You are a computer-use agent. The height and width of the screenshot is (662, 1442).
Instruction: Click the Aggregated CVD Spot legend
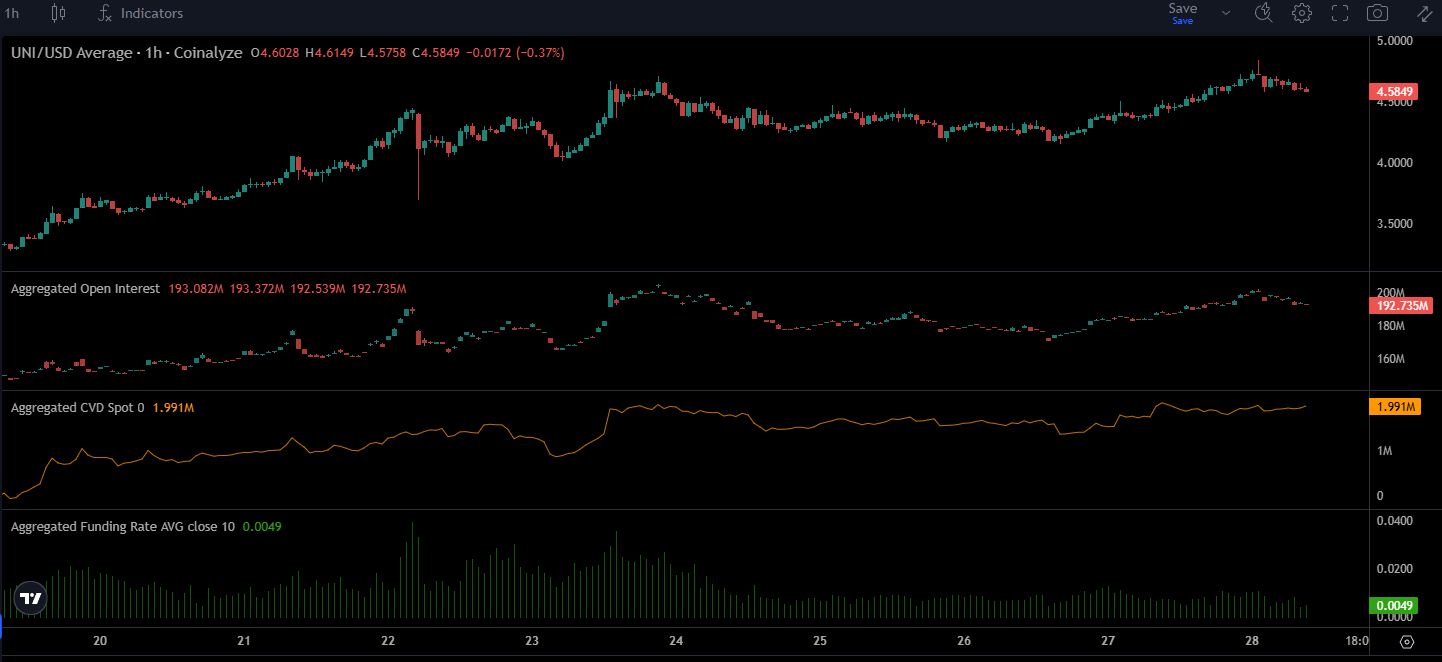pyautogui.click(x=78, y=408)
